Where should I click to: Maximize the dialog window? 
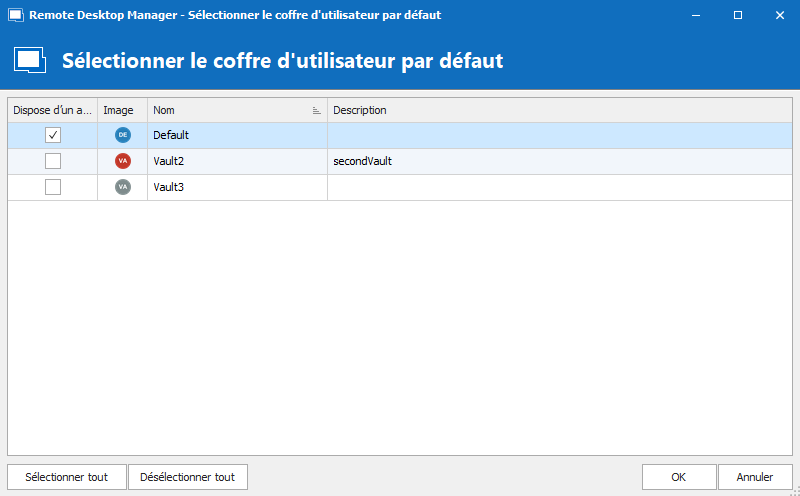tap(737, 16)
